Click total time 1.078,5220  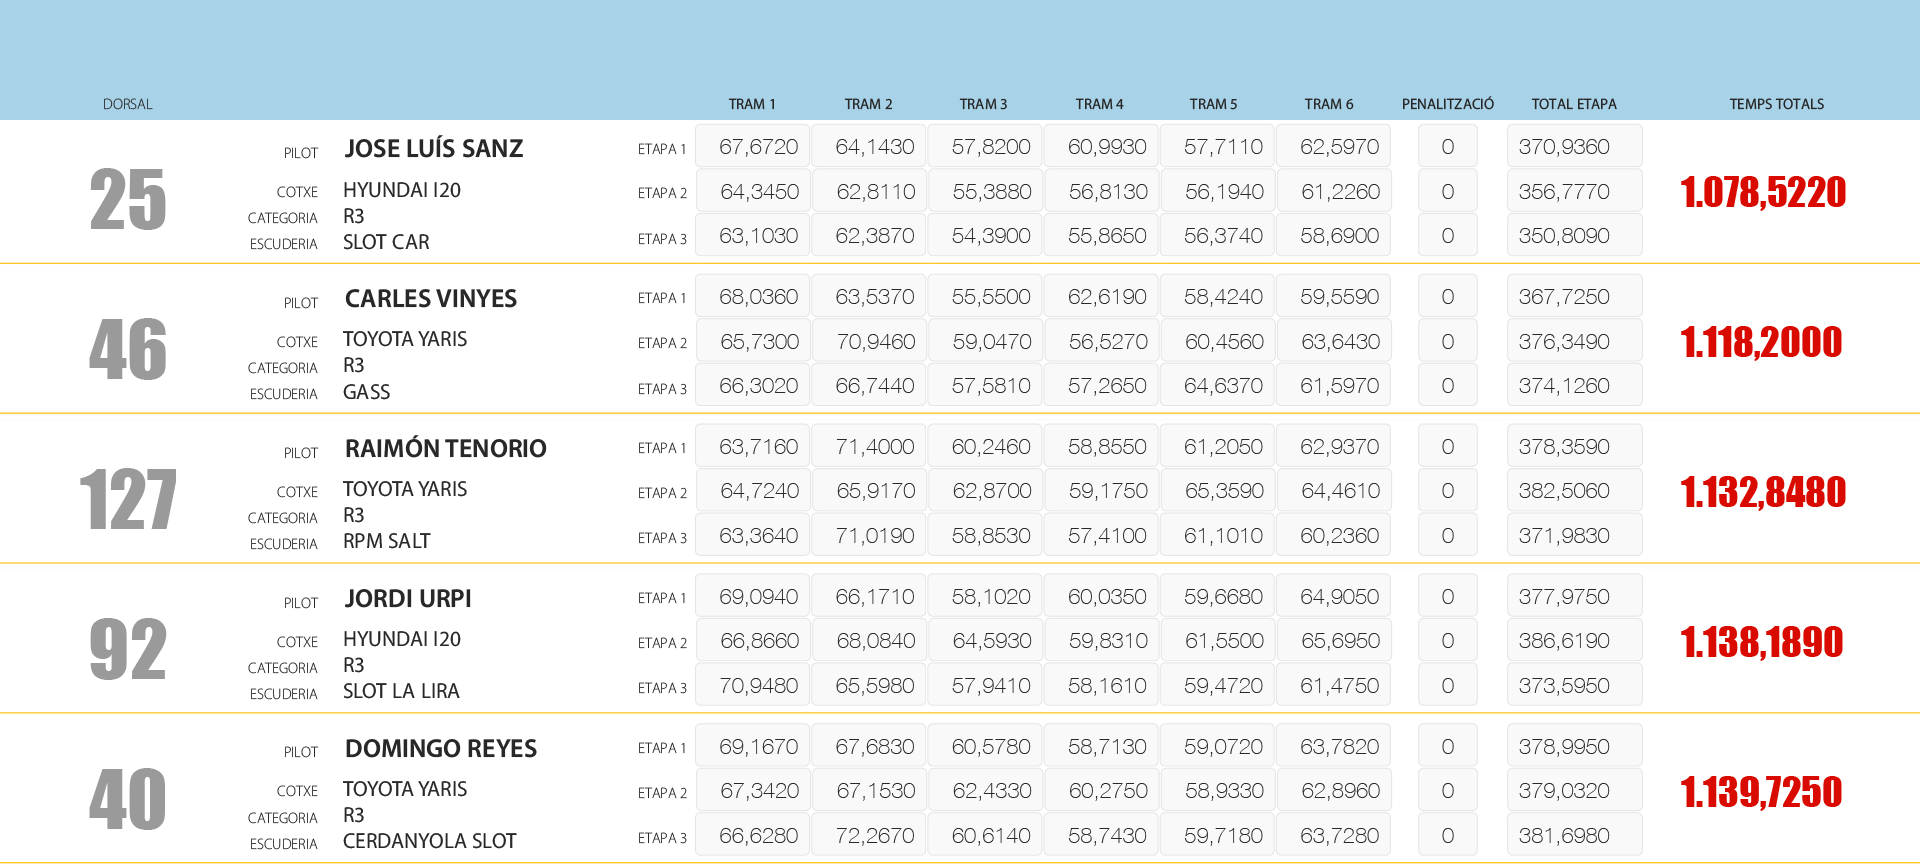click(1762, 192)
